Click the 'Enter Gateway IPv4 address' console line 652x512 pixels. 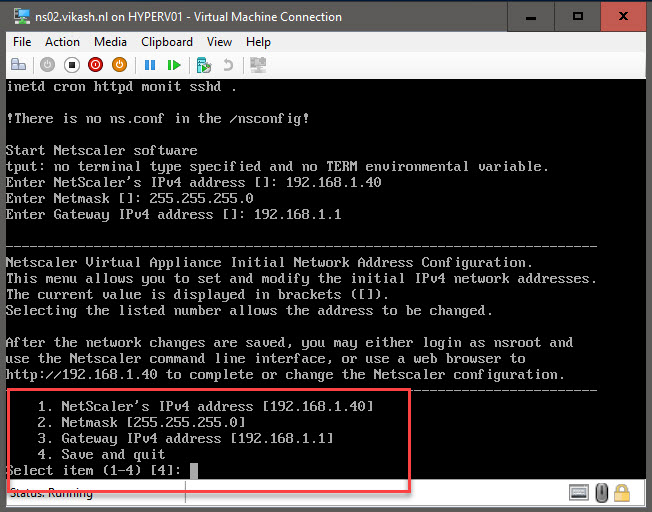click(173, 214)
